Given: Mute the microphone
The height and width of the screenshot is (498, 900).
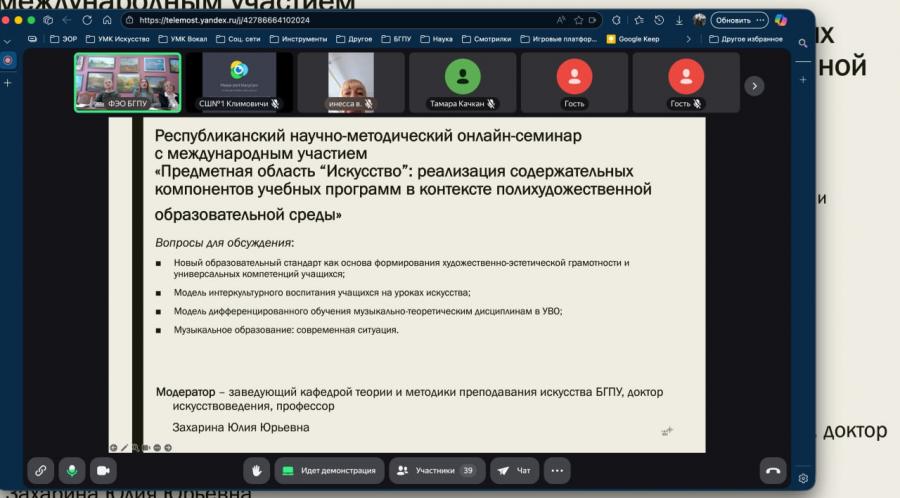Looking at the screenshot, I should click(x=72, y=470).
